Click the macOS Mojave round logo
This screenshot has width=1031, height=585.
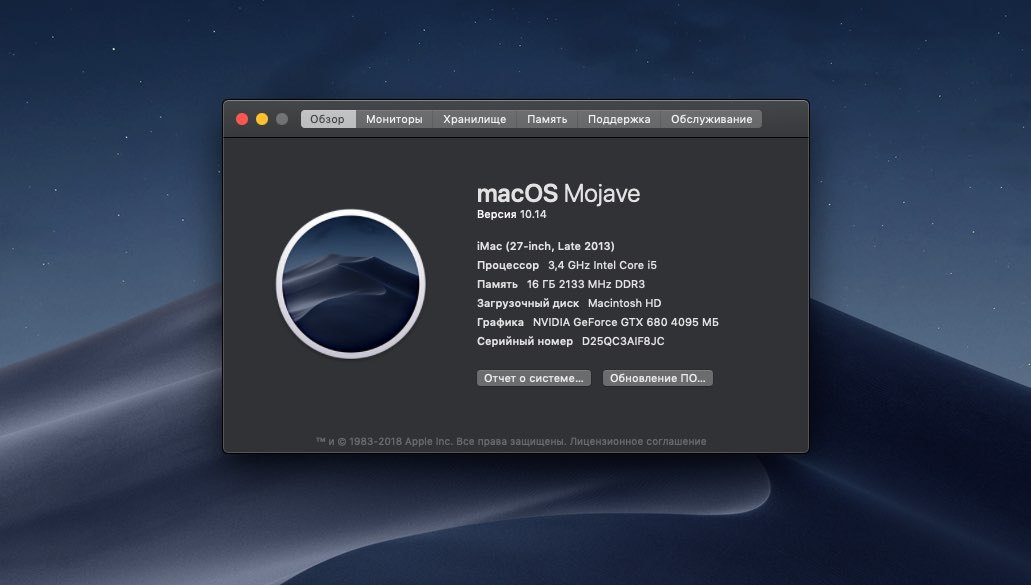coord(350,284)
